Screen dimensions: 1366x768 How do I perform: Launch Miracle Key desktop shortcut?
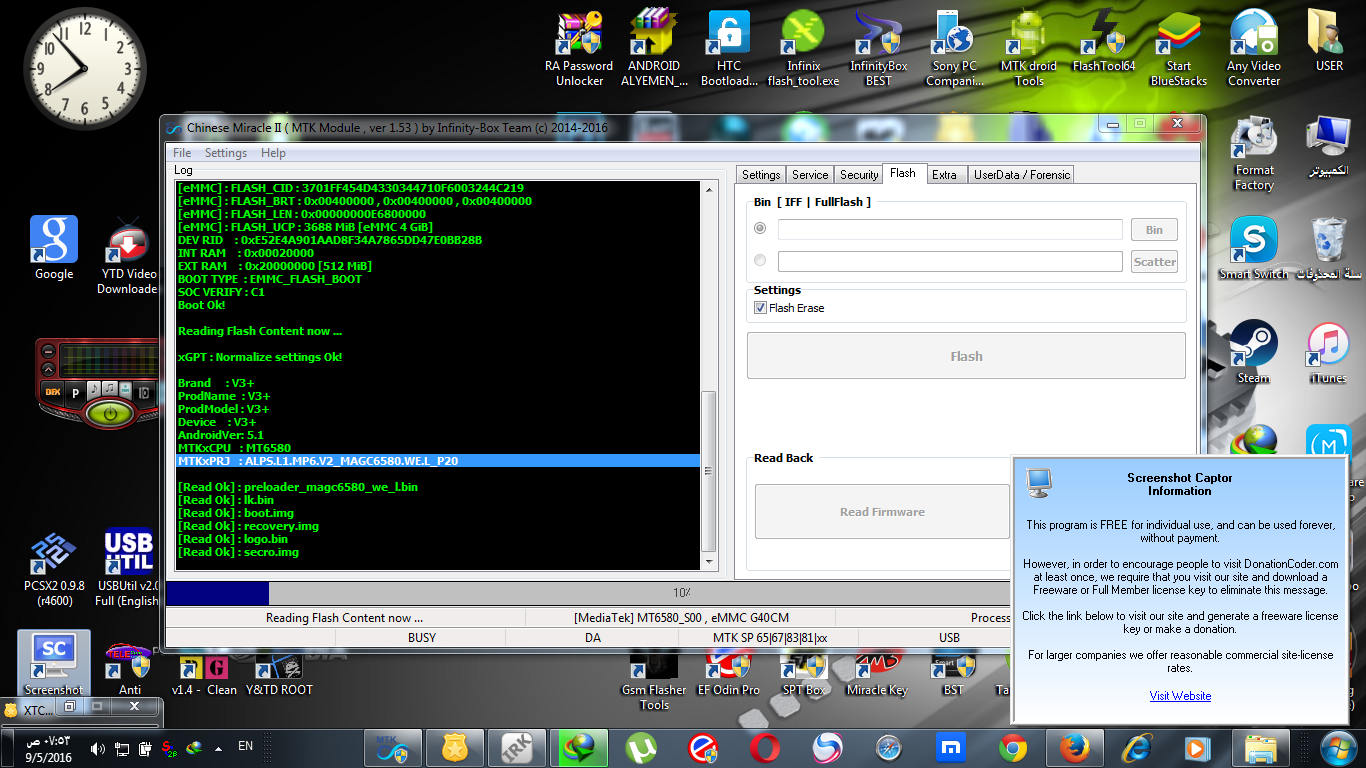(x=877, y=672)
